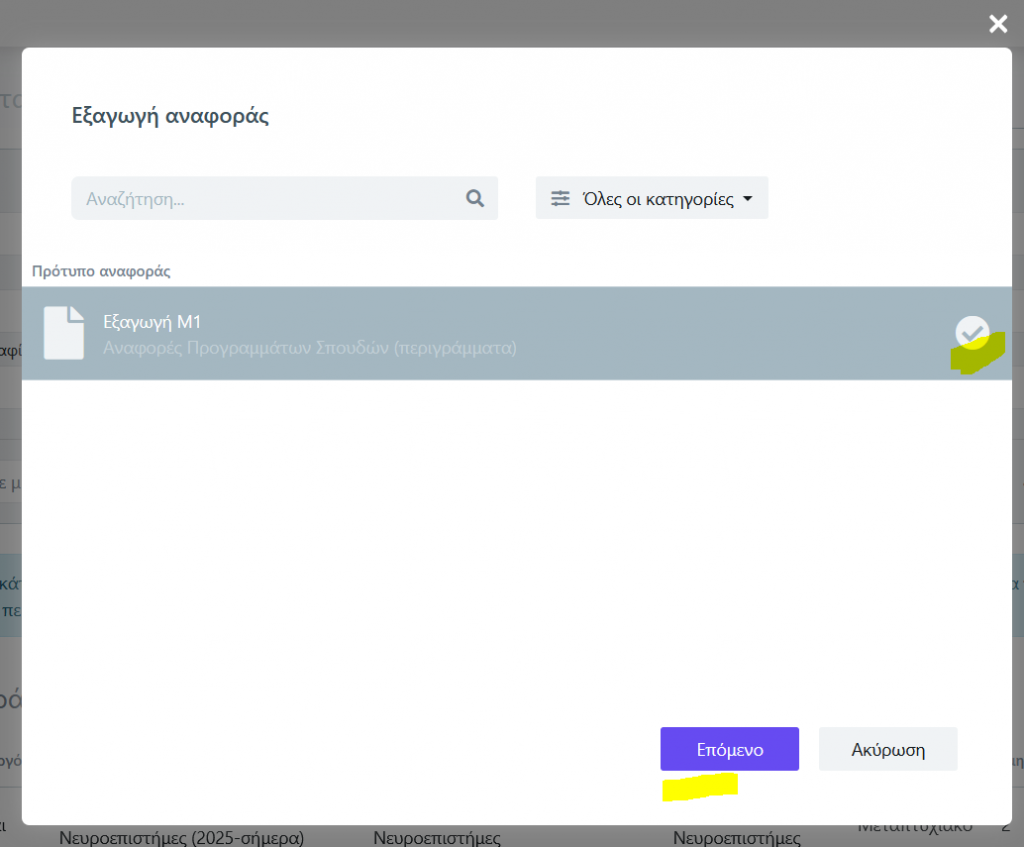Click the magnifier icon in the search box
Viewport: 1024px width, 847px height.
(475, 198)
